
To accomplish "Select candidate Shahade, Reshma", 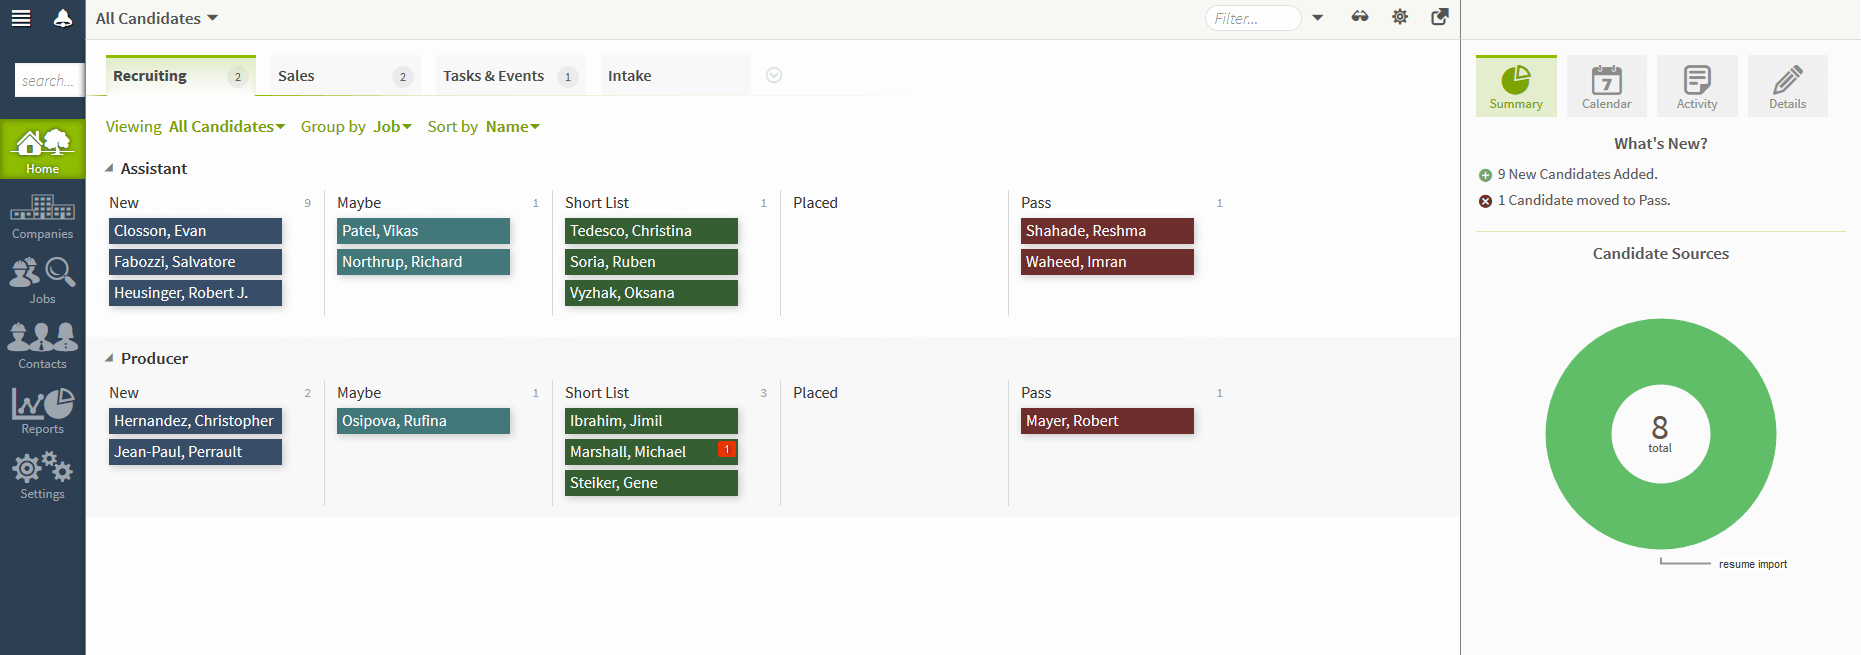I will click(x=1107, y=231).
